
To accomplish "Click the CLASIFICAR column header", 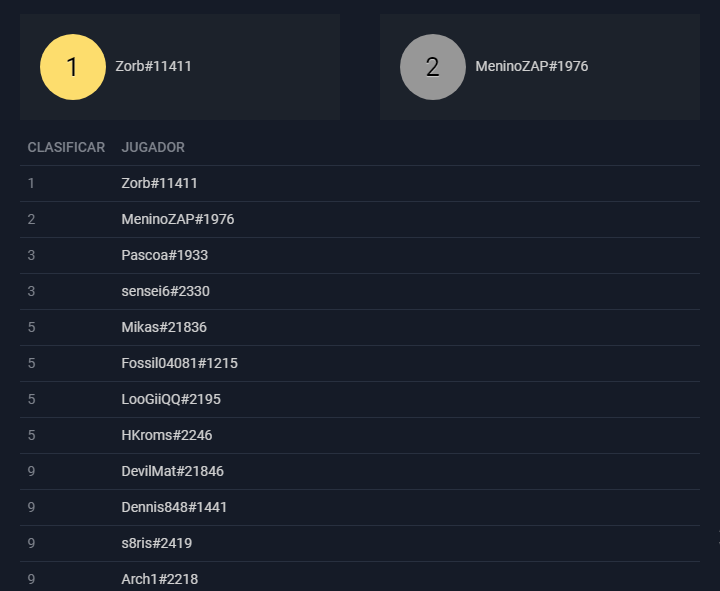I will [66, 147].
